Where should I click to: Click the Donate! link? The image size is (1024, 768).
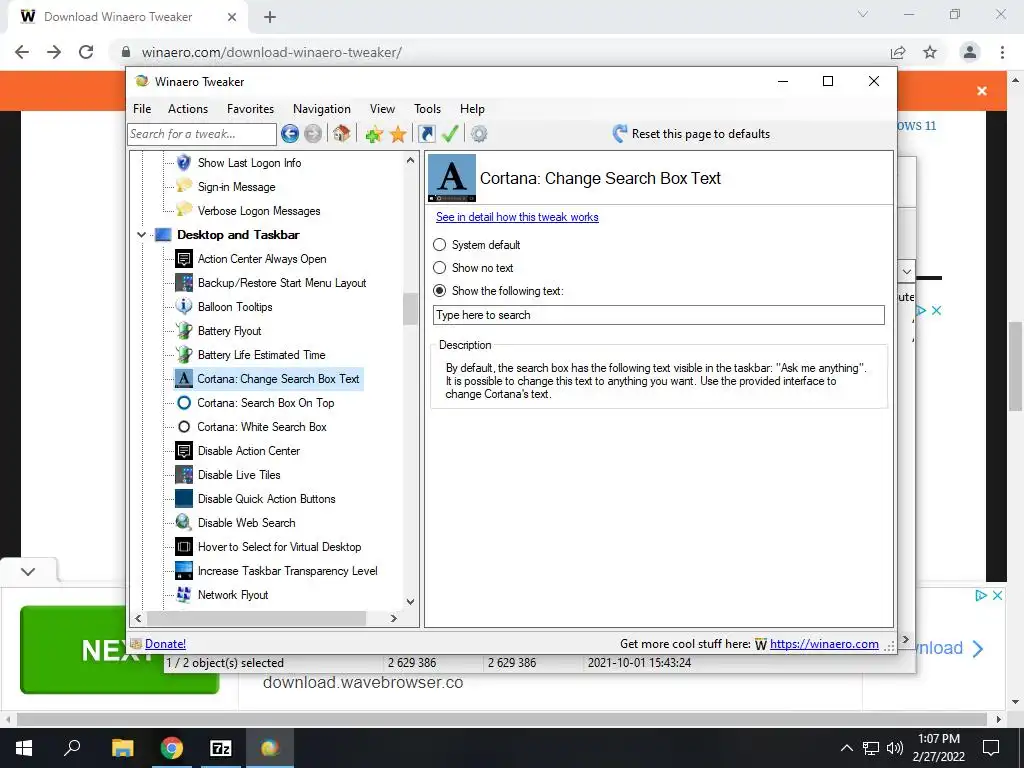click(x=165, y=644)
